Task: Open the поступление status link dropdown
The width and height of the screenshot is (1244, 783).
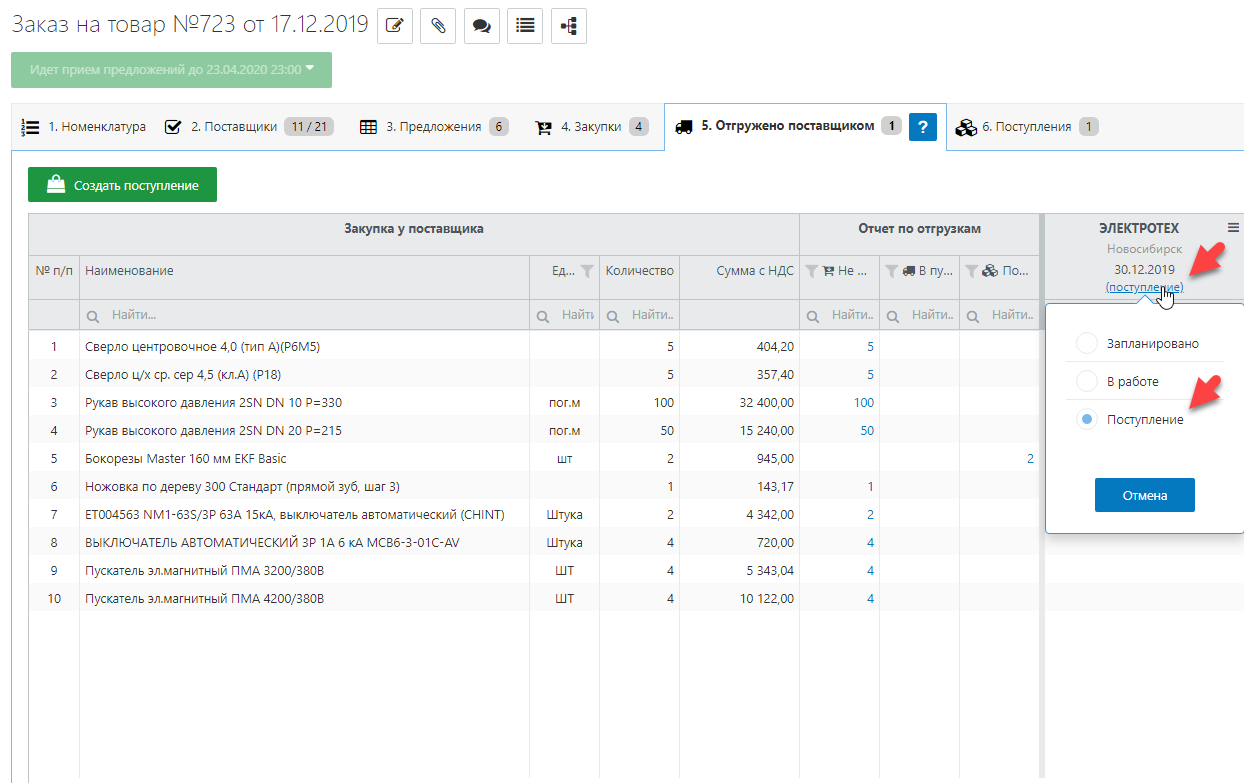Action: tap(1144, 288)
